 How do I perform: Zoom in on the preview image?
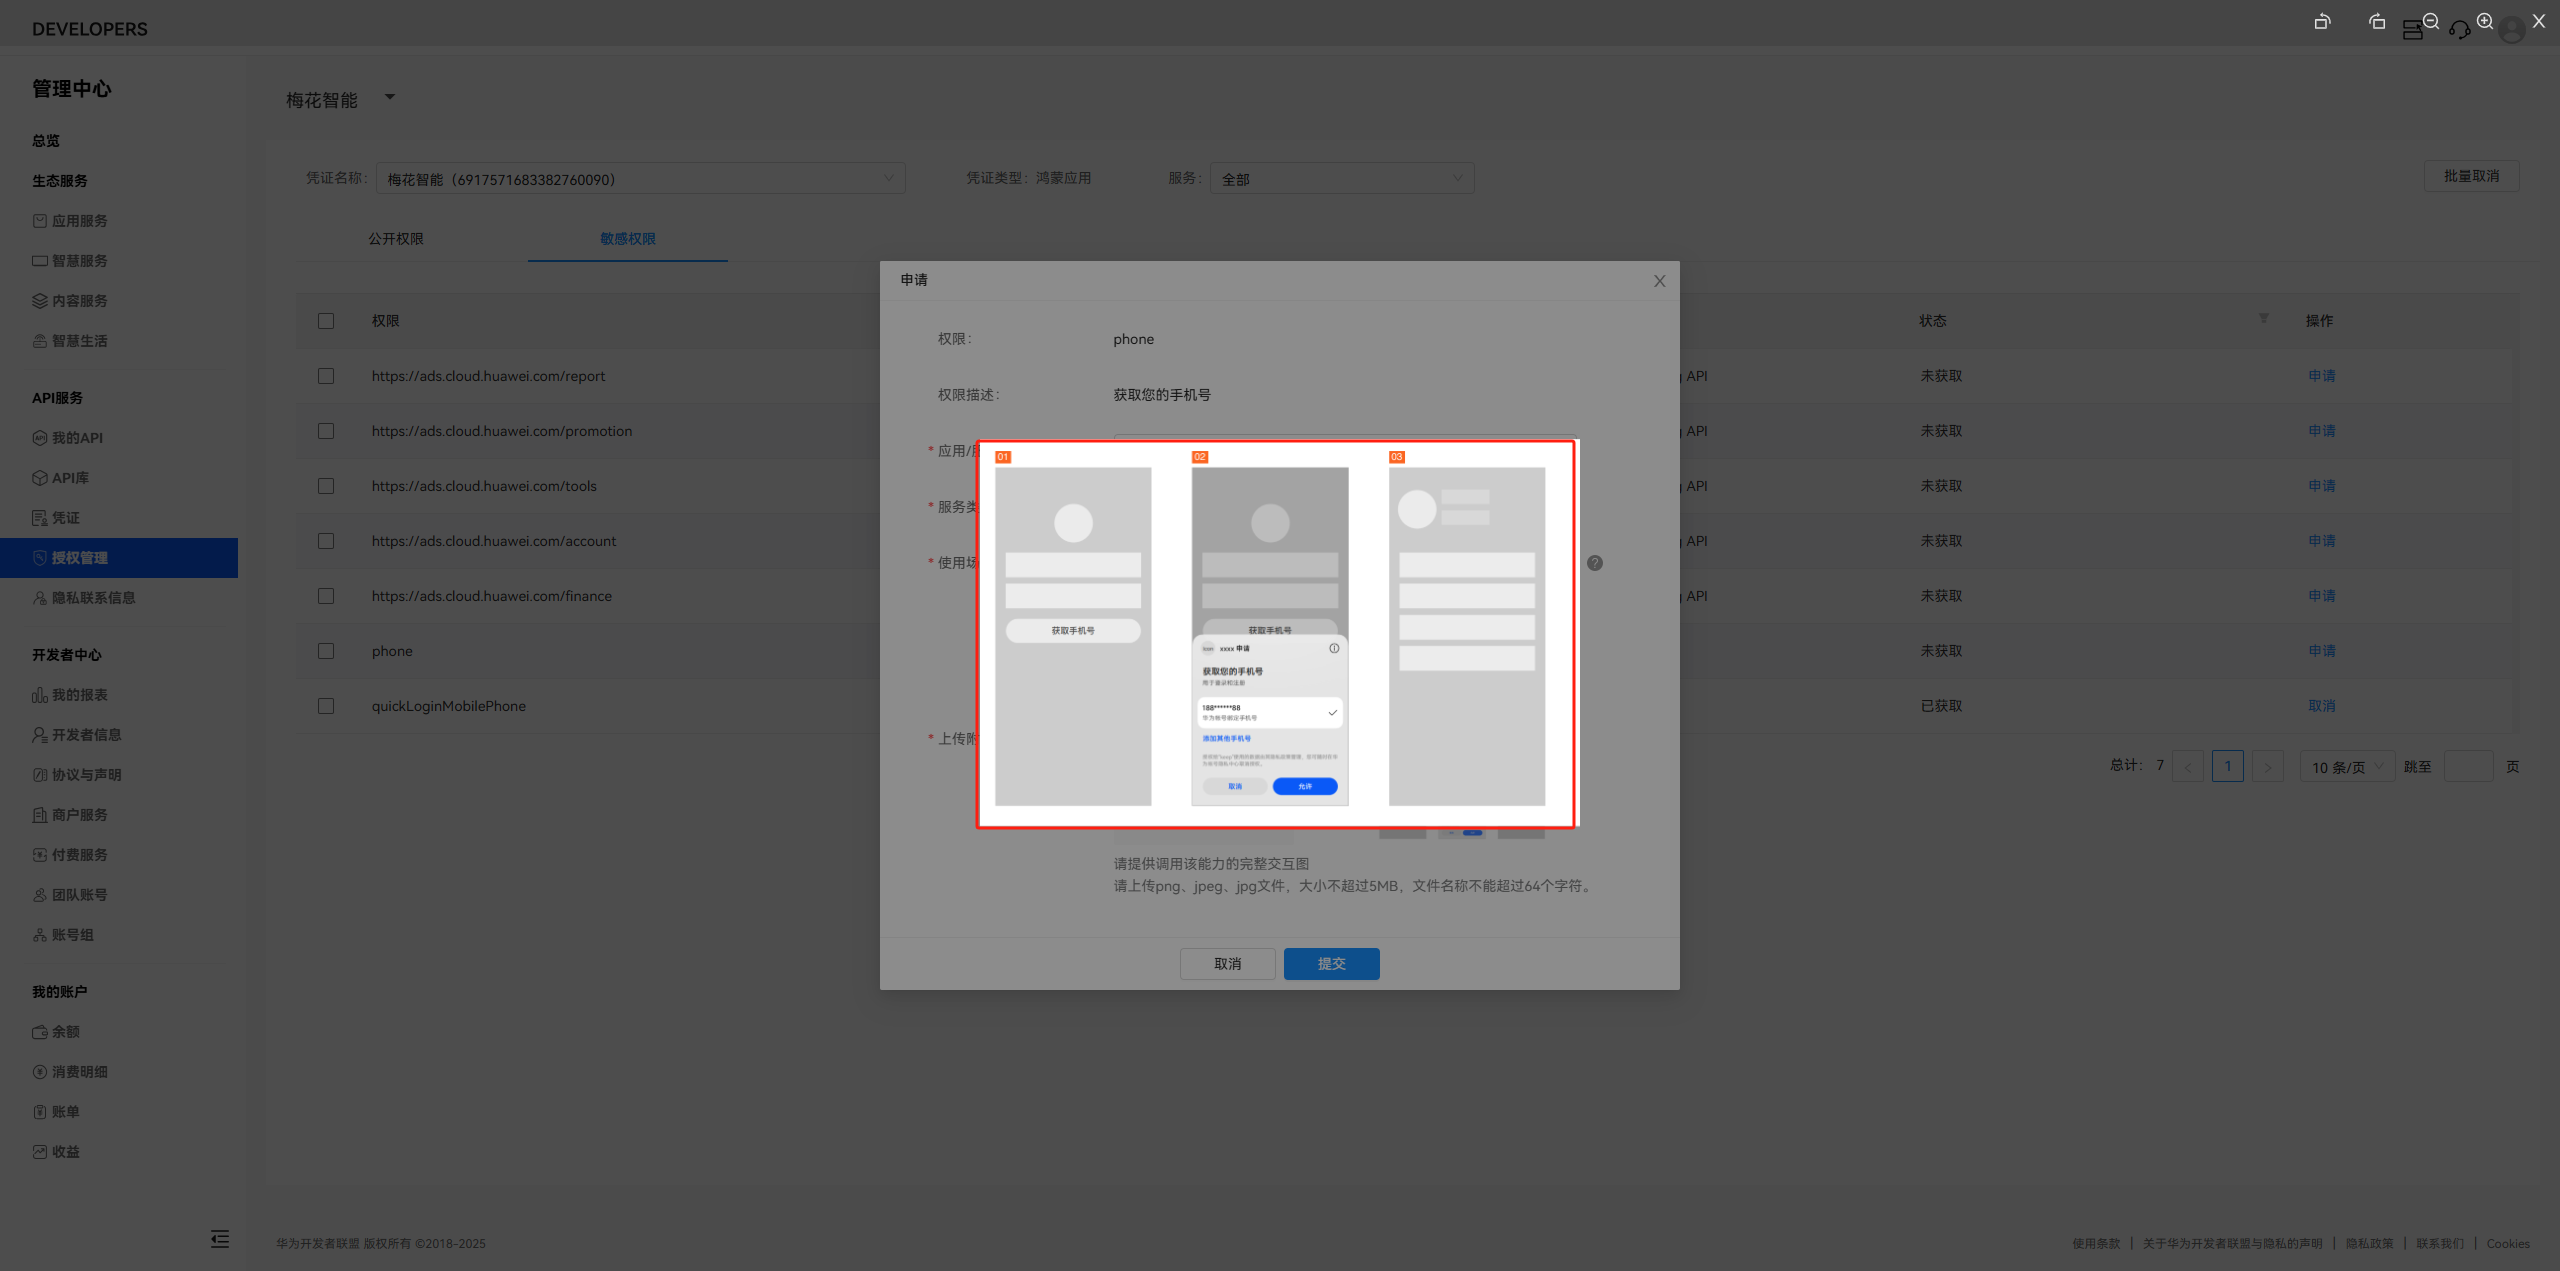(2485, 21)
